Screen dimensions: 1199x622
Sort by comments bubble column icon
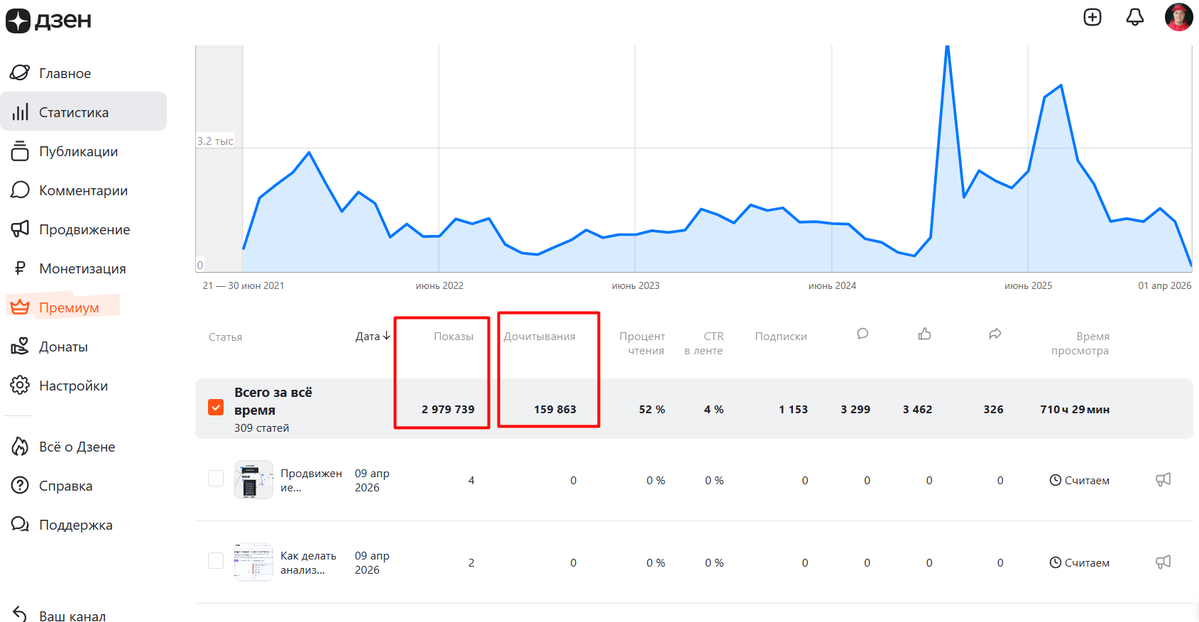[x=863, y=334]
